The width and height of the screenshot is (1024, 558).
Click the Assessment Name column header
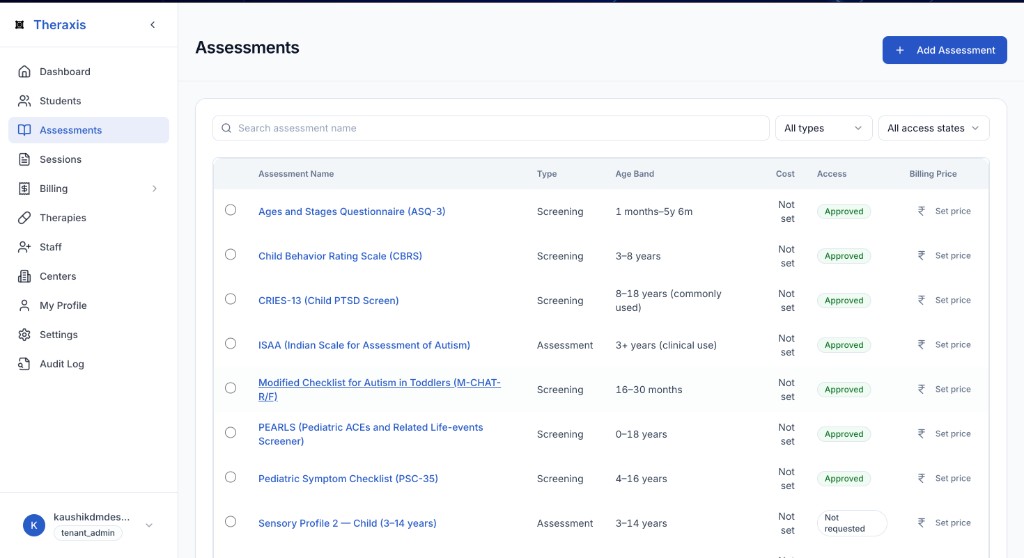point(296,174)
